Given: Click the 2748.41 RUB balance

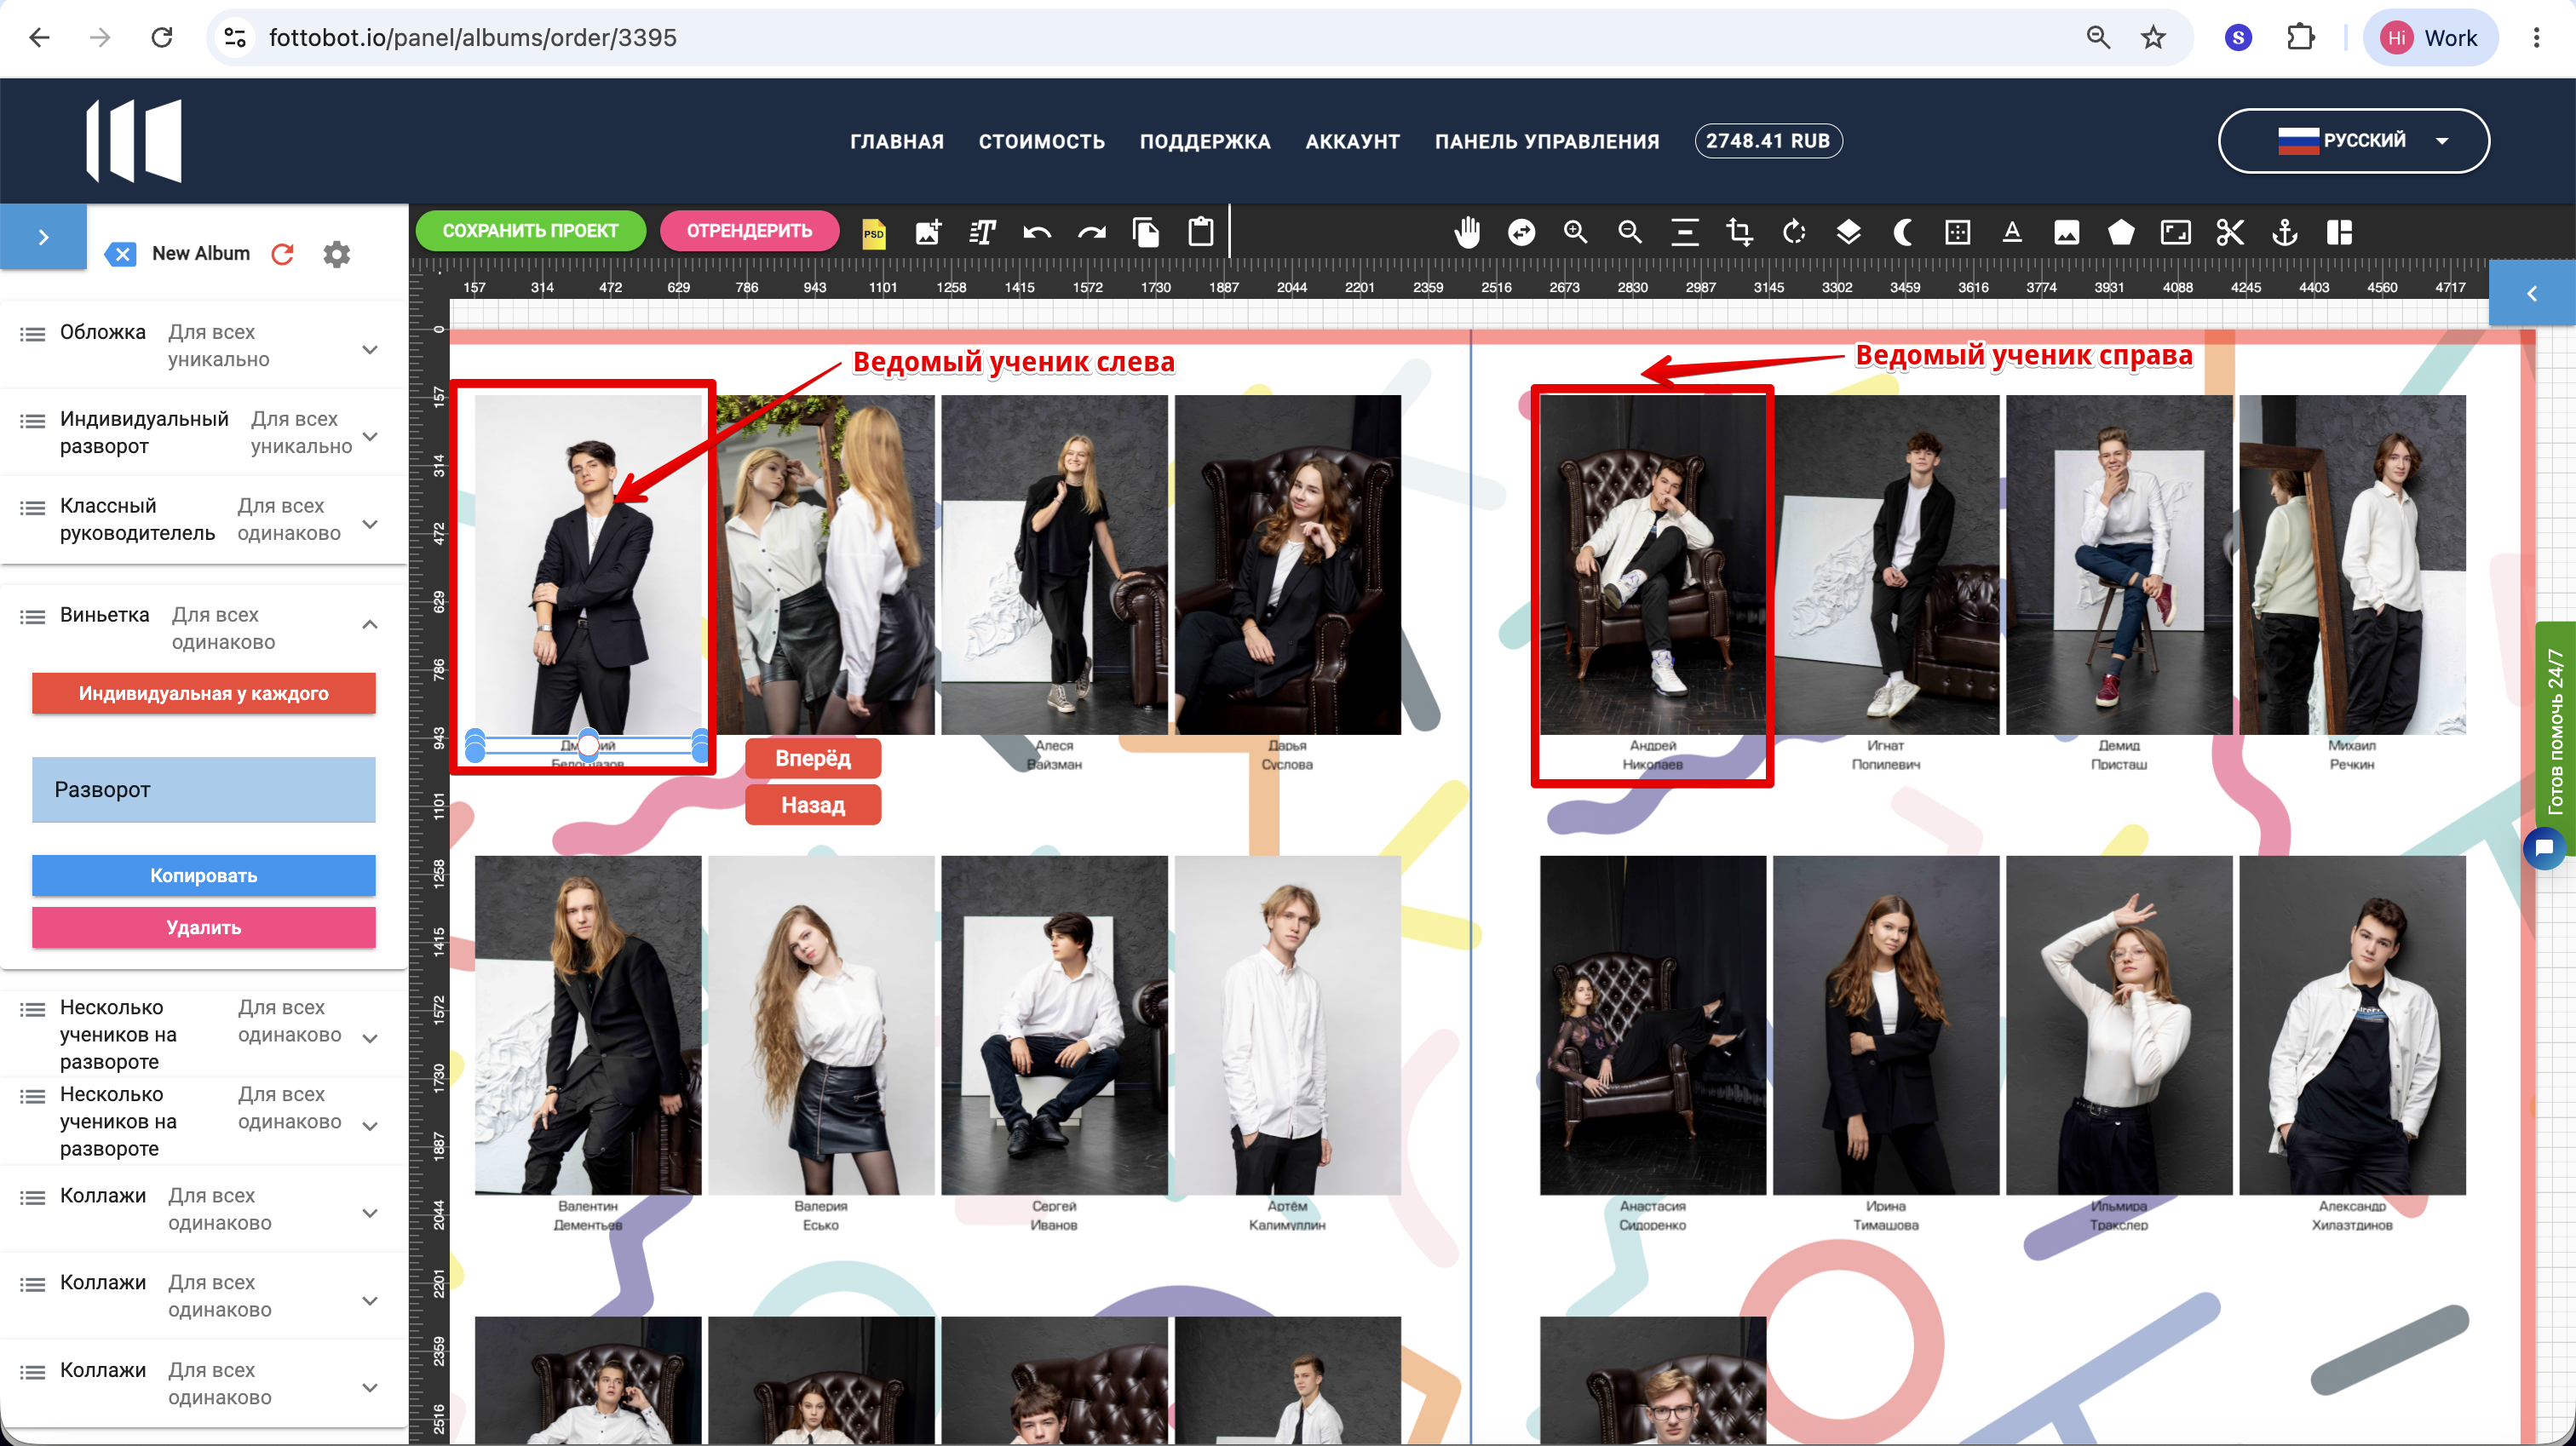Looking at the screenshot, I should (x=1768, y=141).
